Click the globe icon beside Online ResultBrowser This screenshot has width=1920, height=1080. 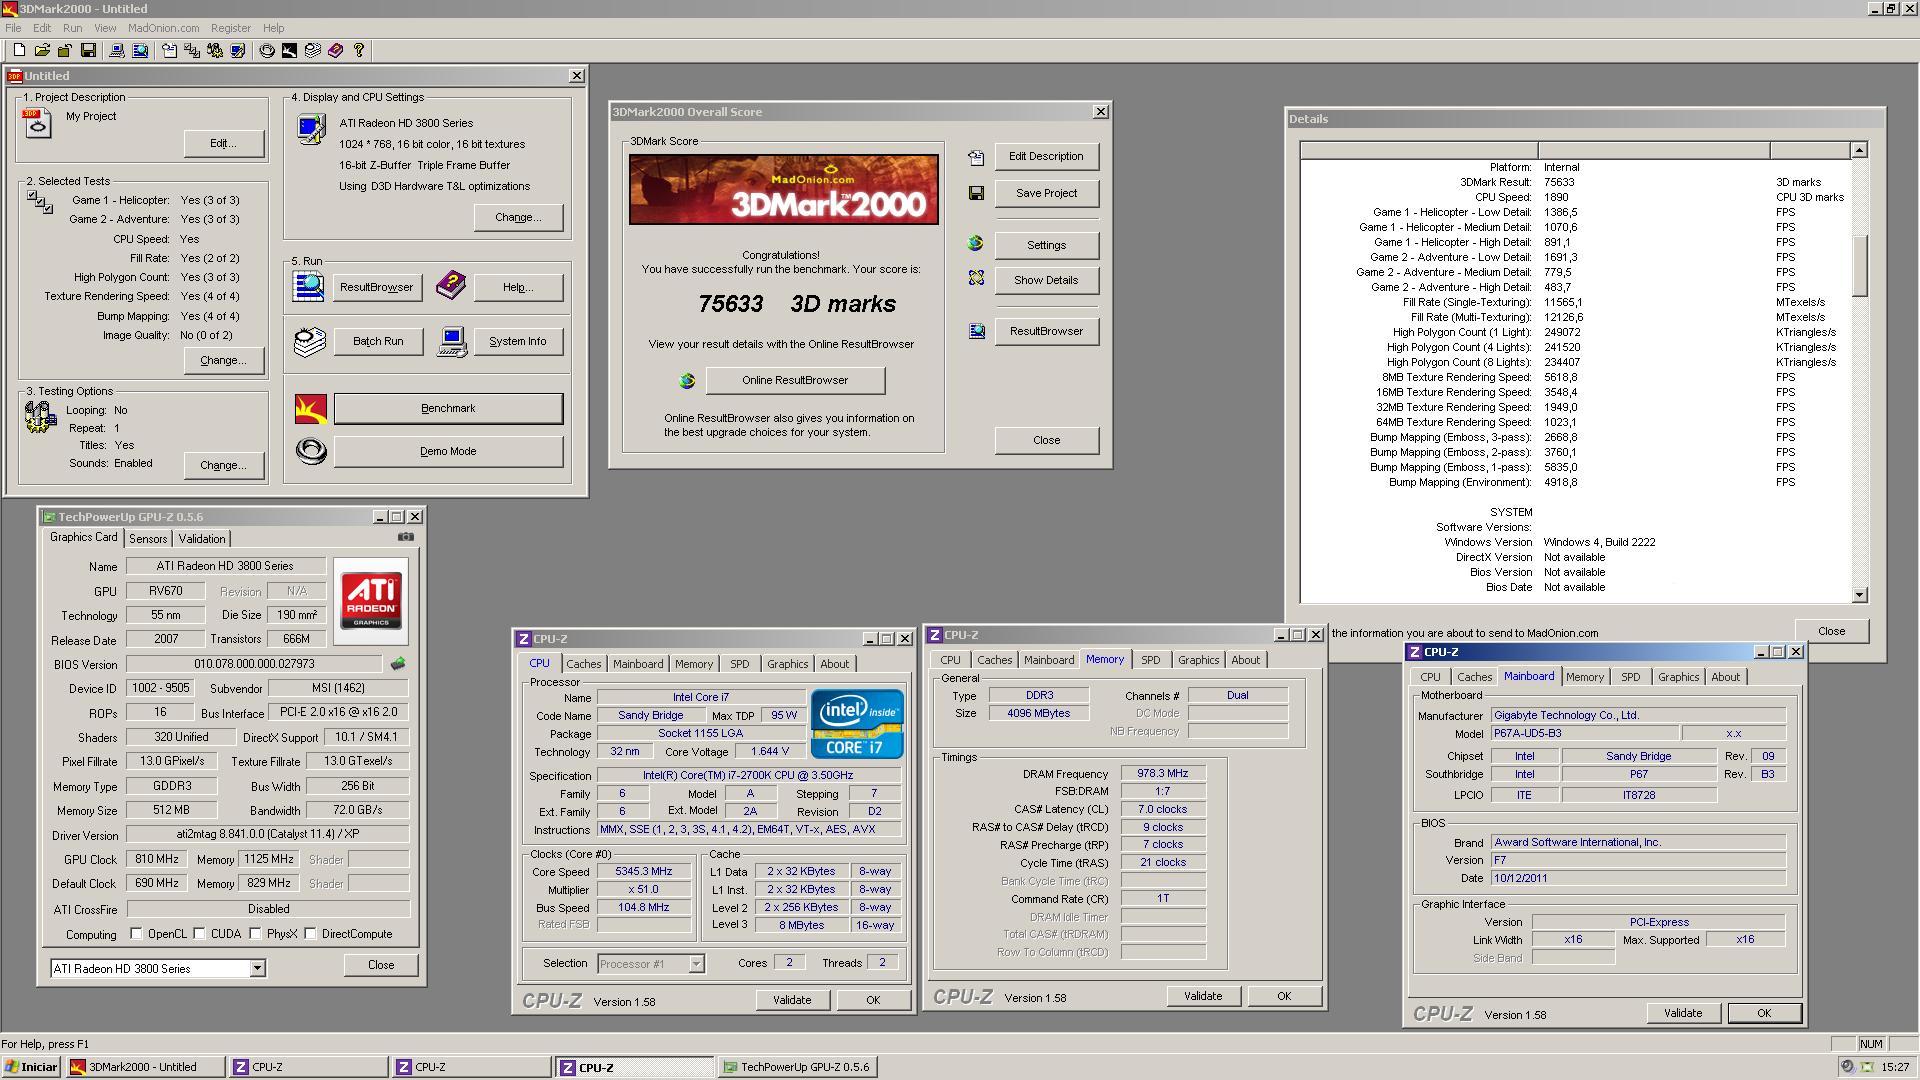click(687, 380)
